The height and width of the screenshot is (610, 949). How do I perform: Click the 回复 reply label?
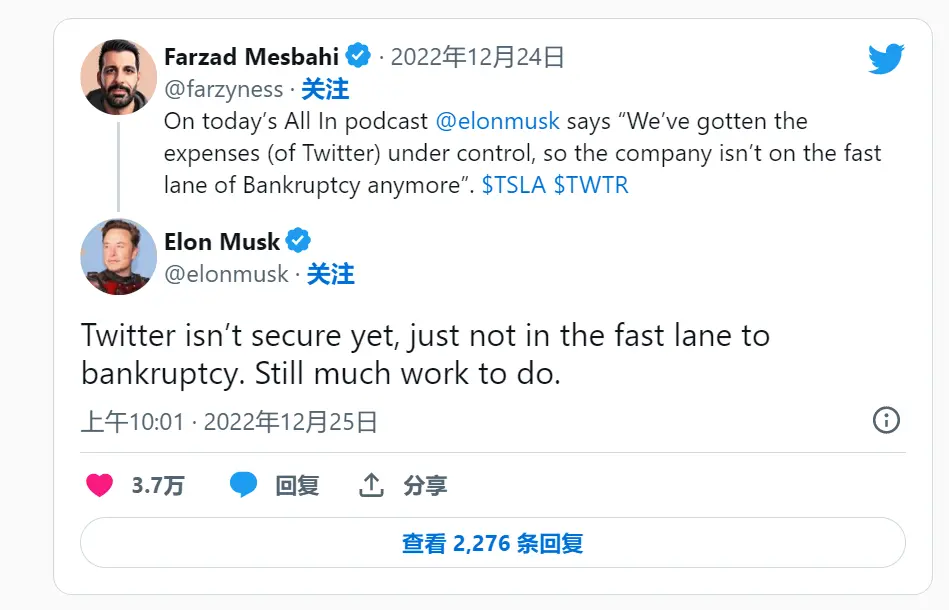point(297,486)
